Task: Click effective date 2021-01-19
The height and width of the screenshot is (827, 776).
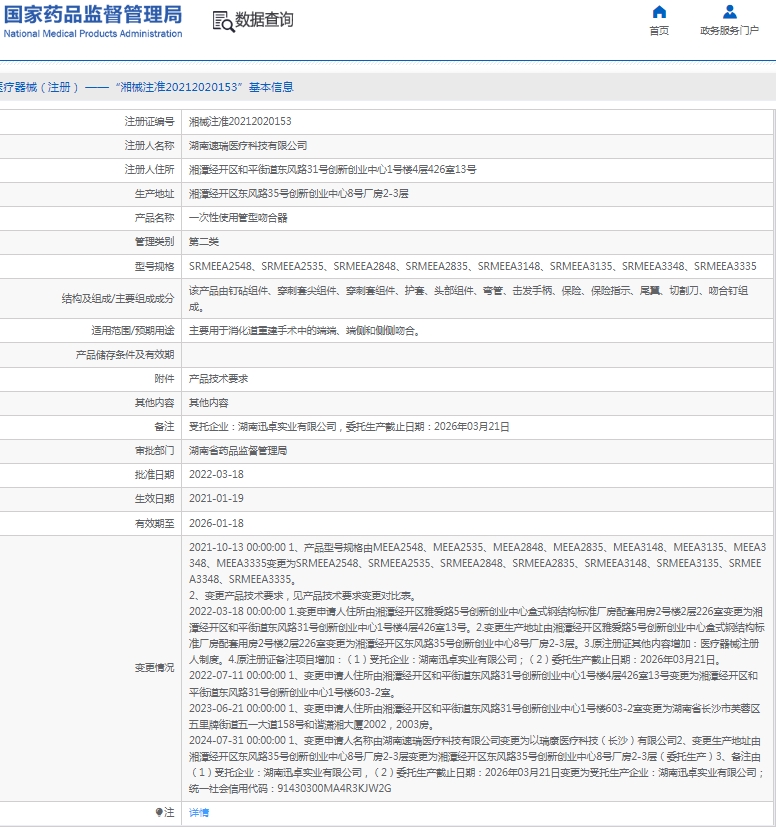Action: [216, 498]
